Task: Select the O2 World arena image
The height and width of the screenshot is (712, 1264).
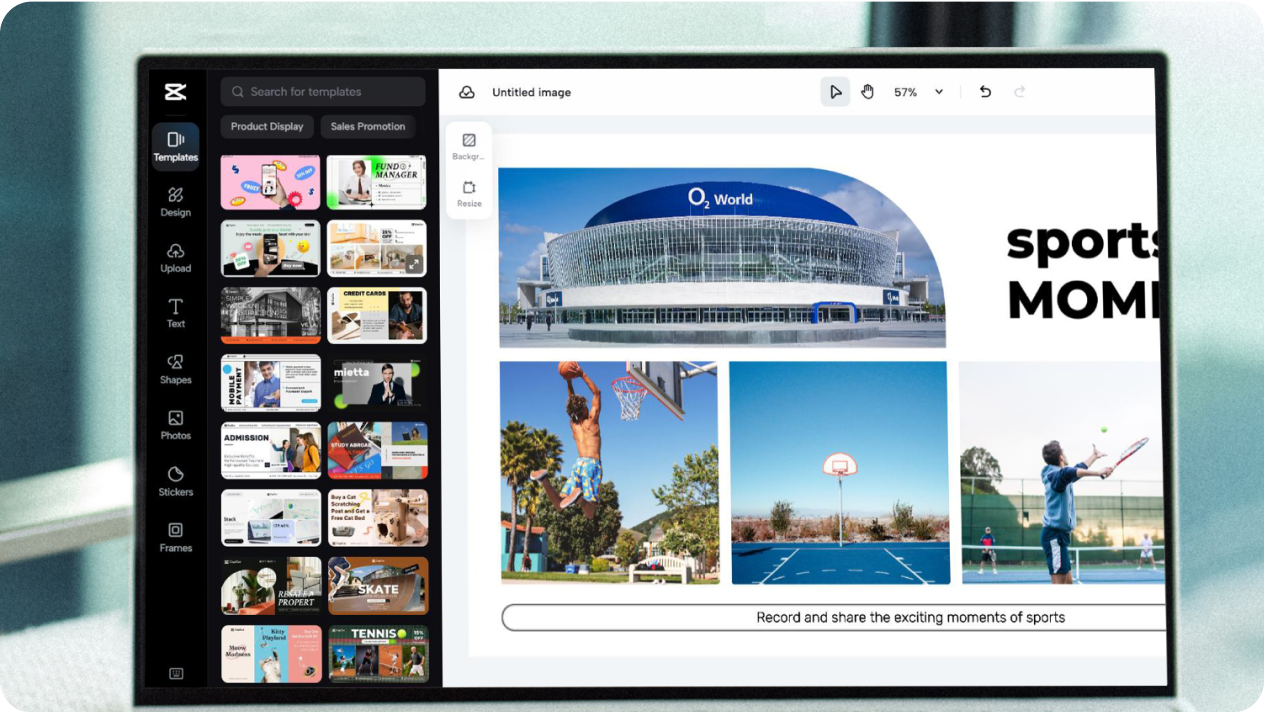Action: pos(721,257)
